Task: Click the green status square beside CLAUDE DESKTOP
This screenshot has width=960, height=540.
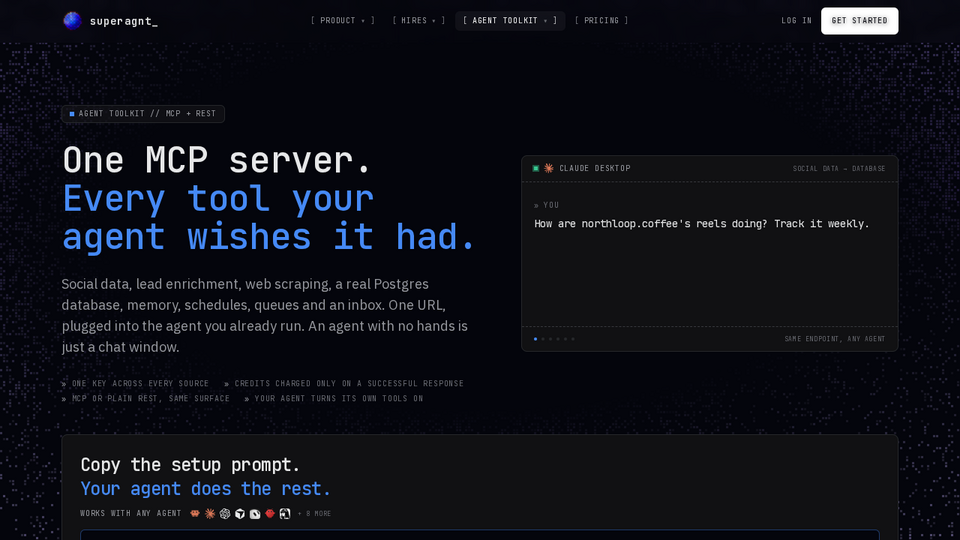Action: [536, 168]
